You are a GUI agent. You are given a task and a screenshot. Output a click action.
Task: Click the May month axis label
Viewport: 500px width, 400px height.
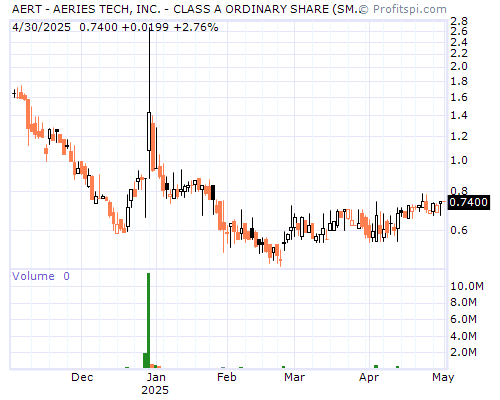[443, 377]
